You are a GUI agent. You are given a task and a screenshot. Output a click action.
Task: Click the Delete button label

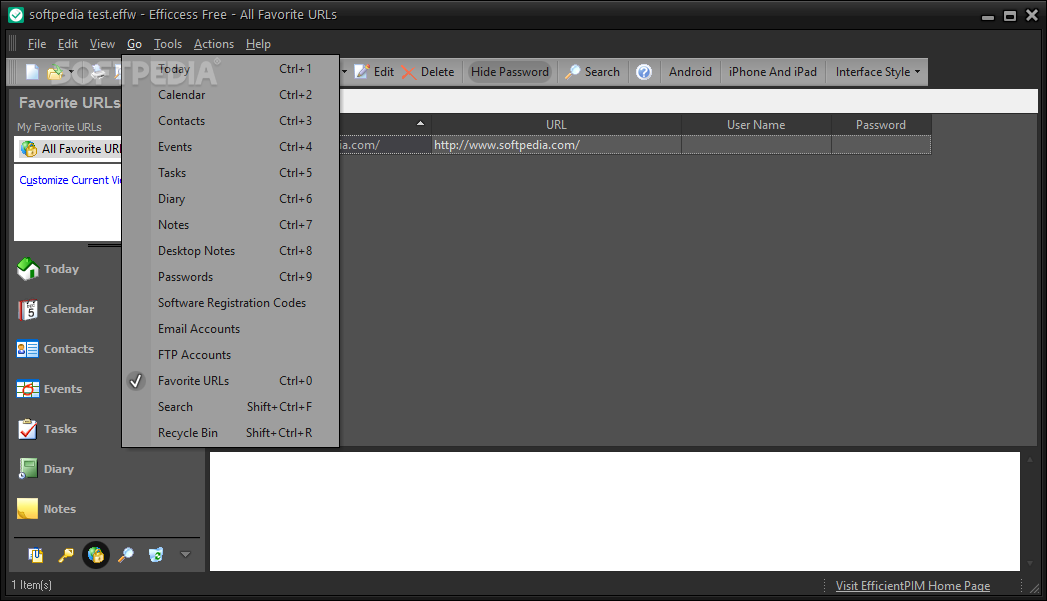[x=437, y=72]
